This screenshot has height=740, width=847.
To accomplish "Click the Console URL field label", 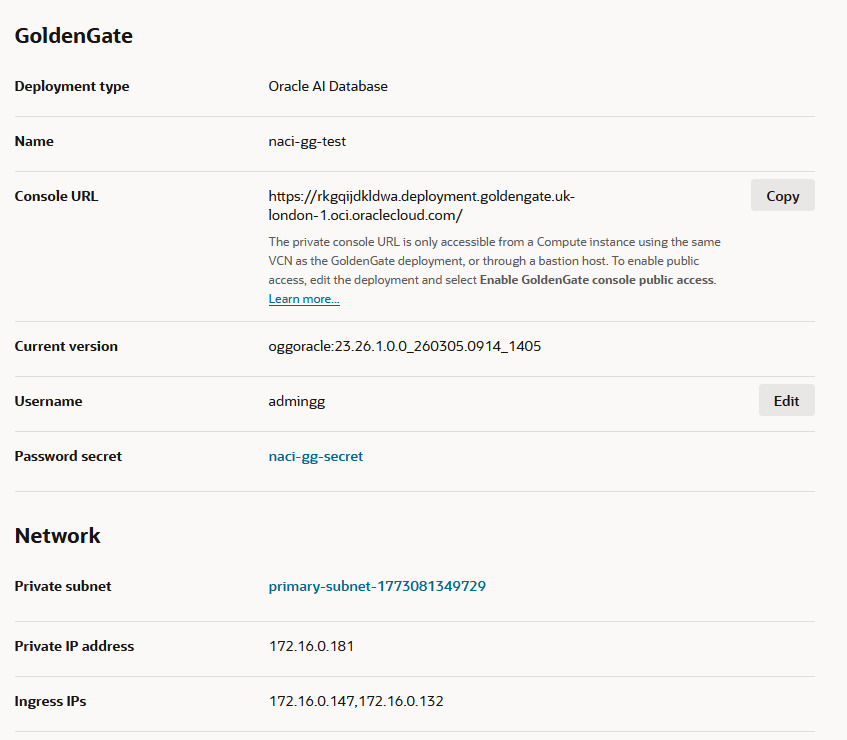I will click(56, 196).
